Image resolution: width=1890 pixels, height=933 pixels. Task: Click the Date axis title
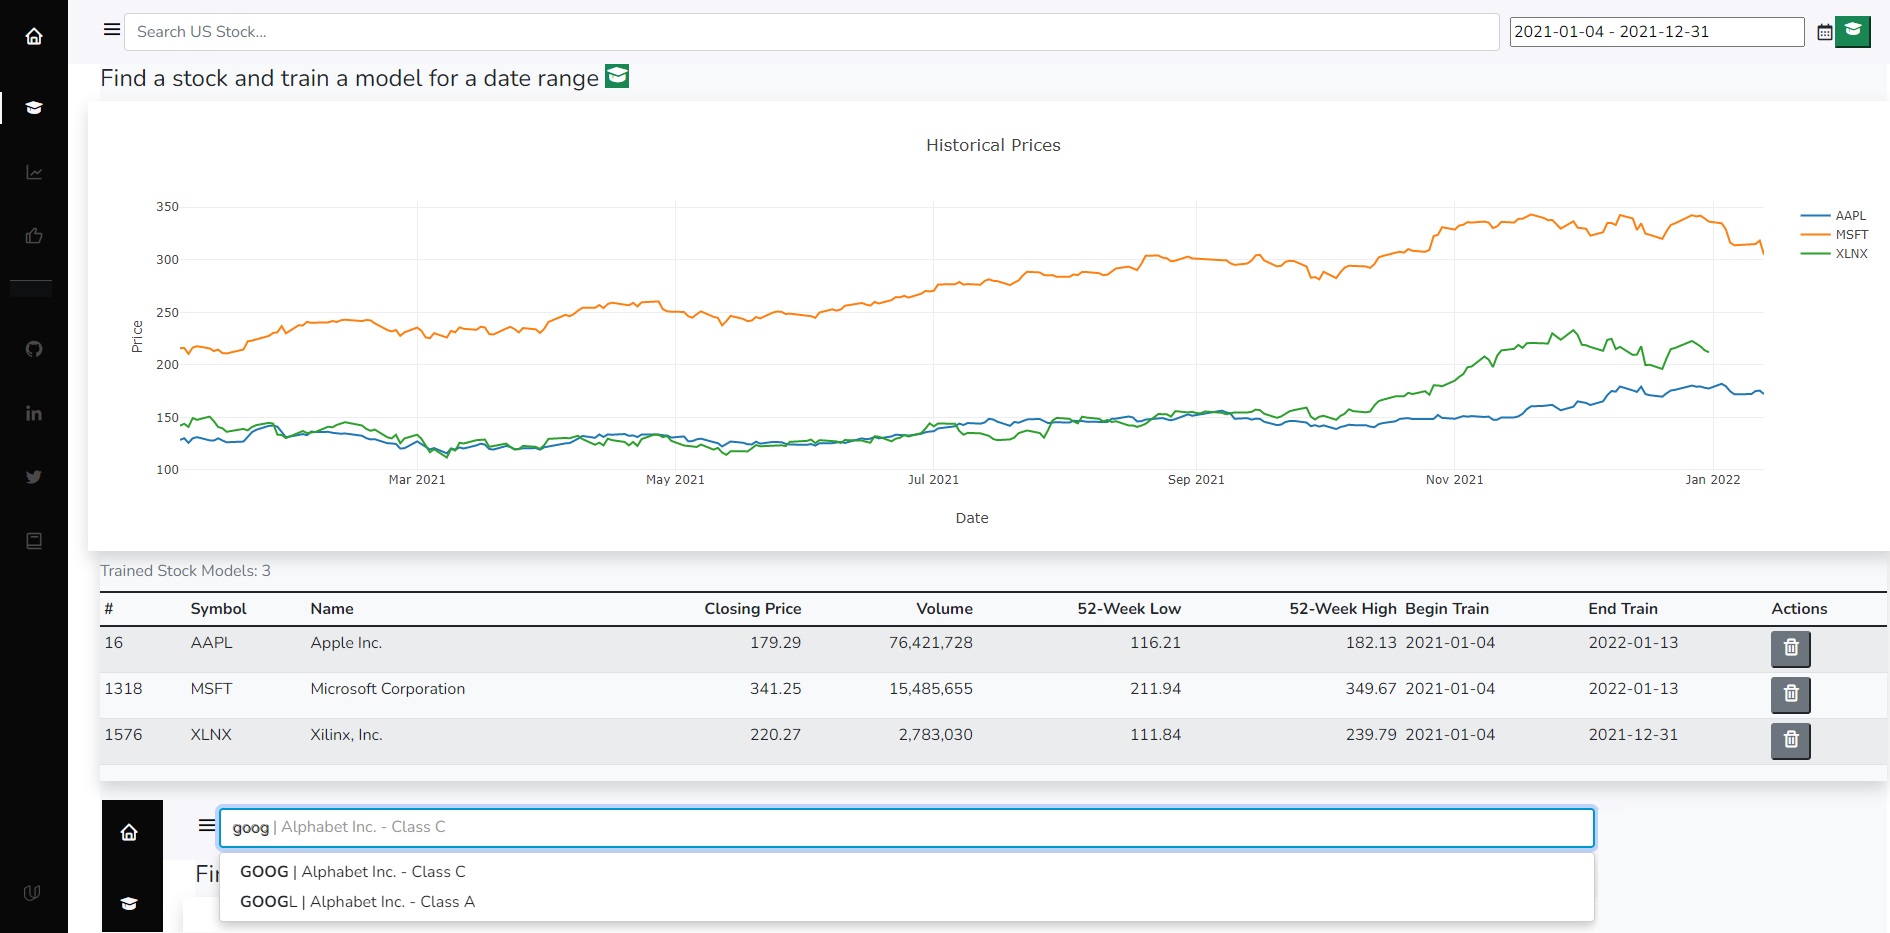972,518
